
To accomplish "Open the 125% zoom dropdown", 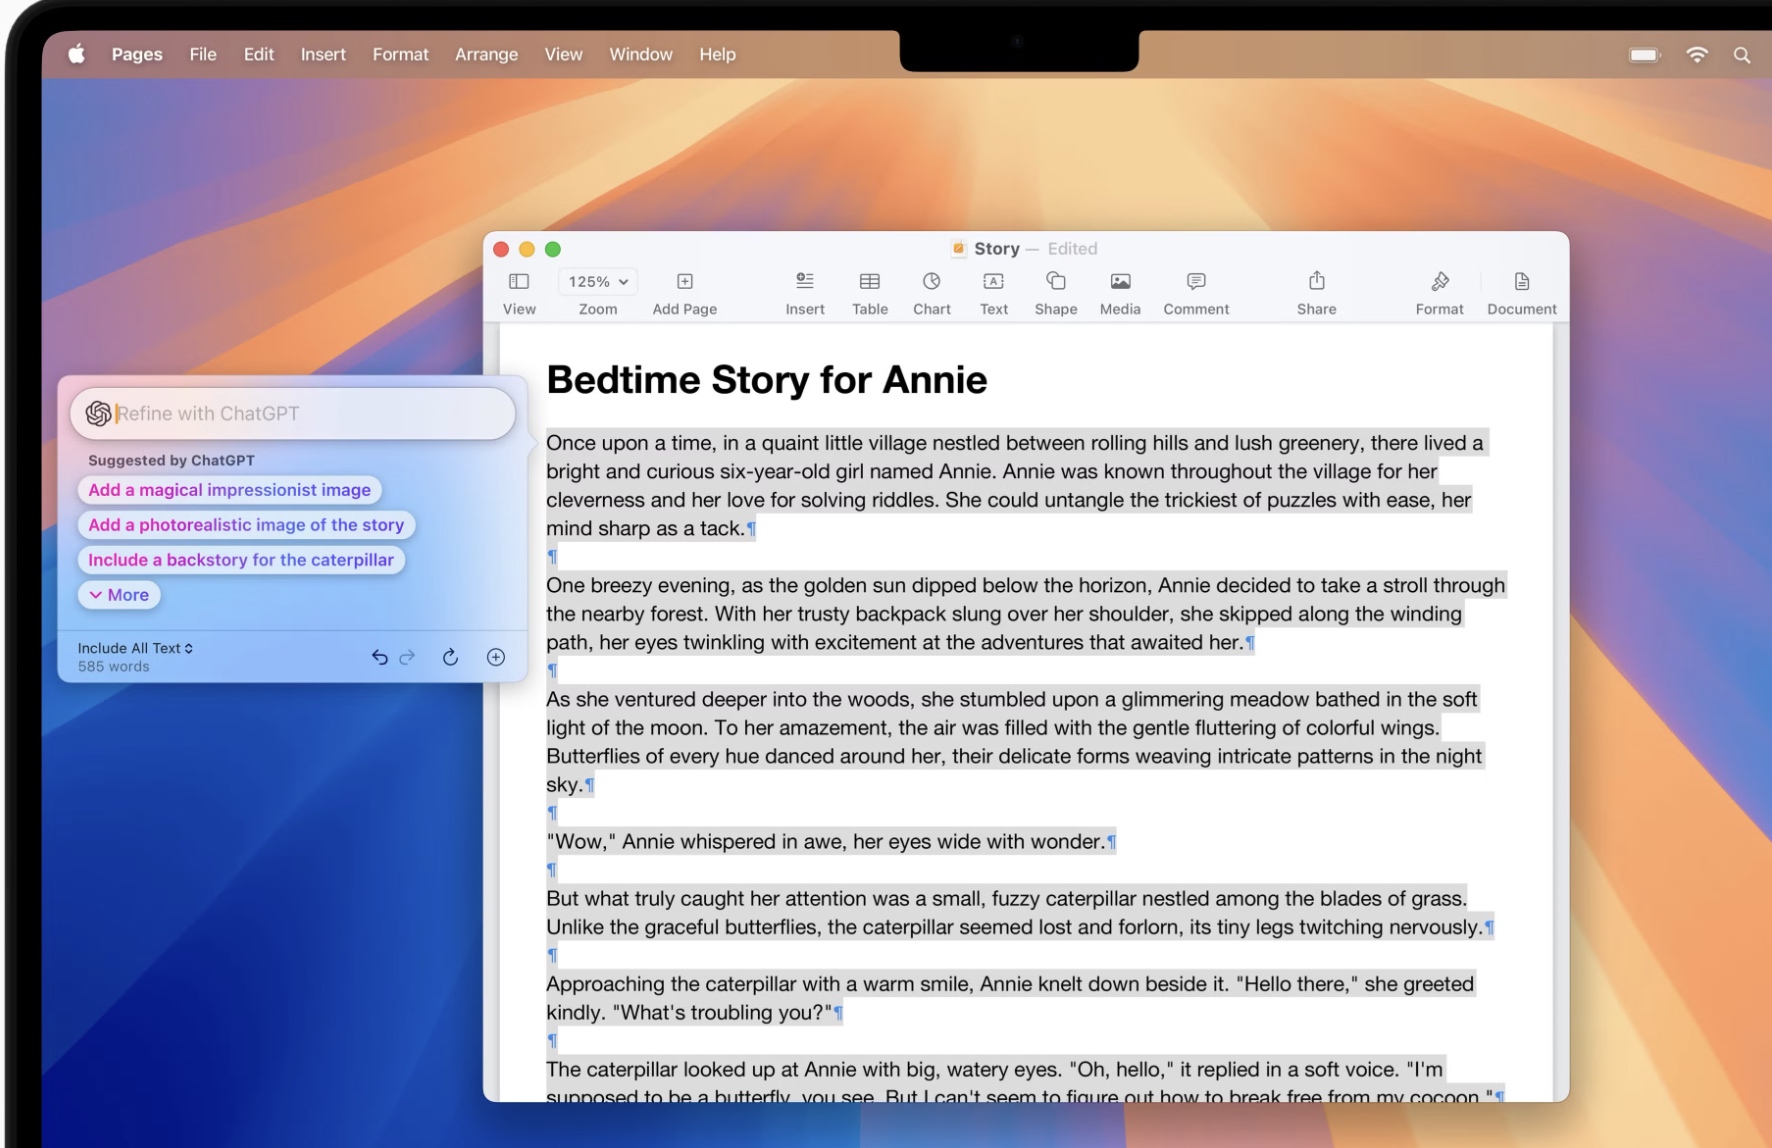I will click(597, 281).
